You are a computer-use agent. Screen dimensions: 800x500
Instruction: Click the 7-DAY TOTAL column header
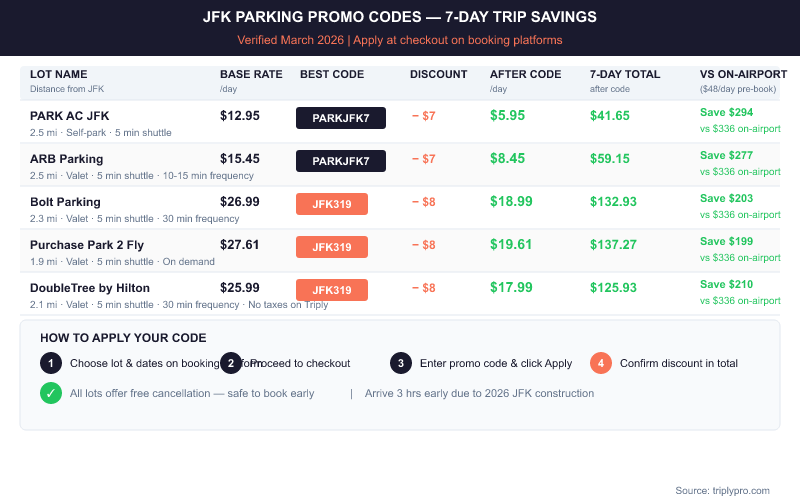pos(625,74)
